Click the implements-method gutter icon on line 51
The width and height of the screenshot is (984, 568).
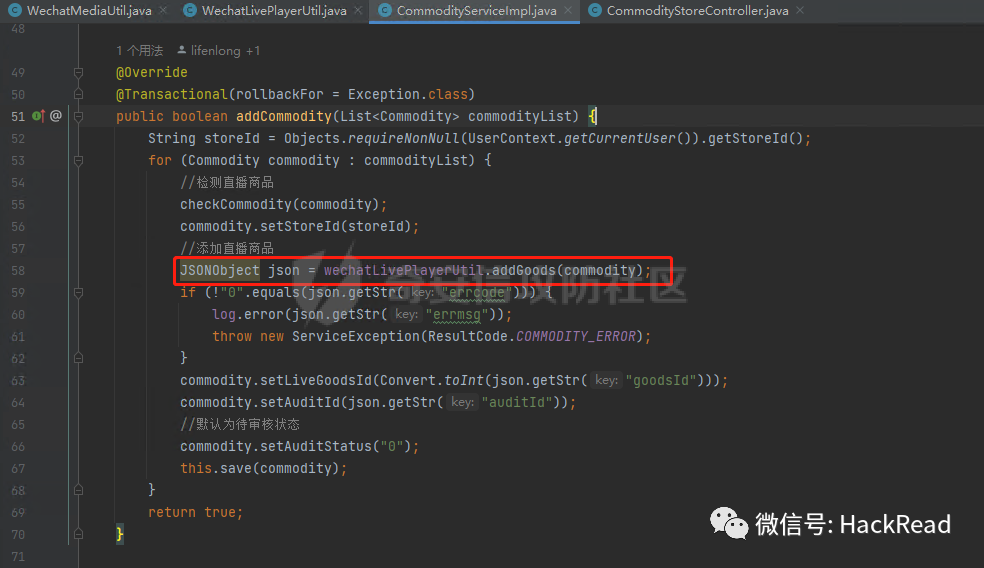pos(38,116)
